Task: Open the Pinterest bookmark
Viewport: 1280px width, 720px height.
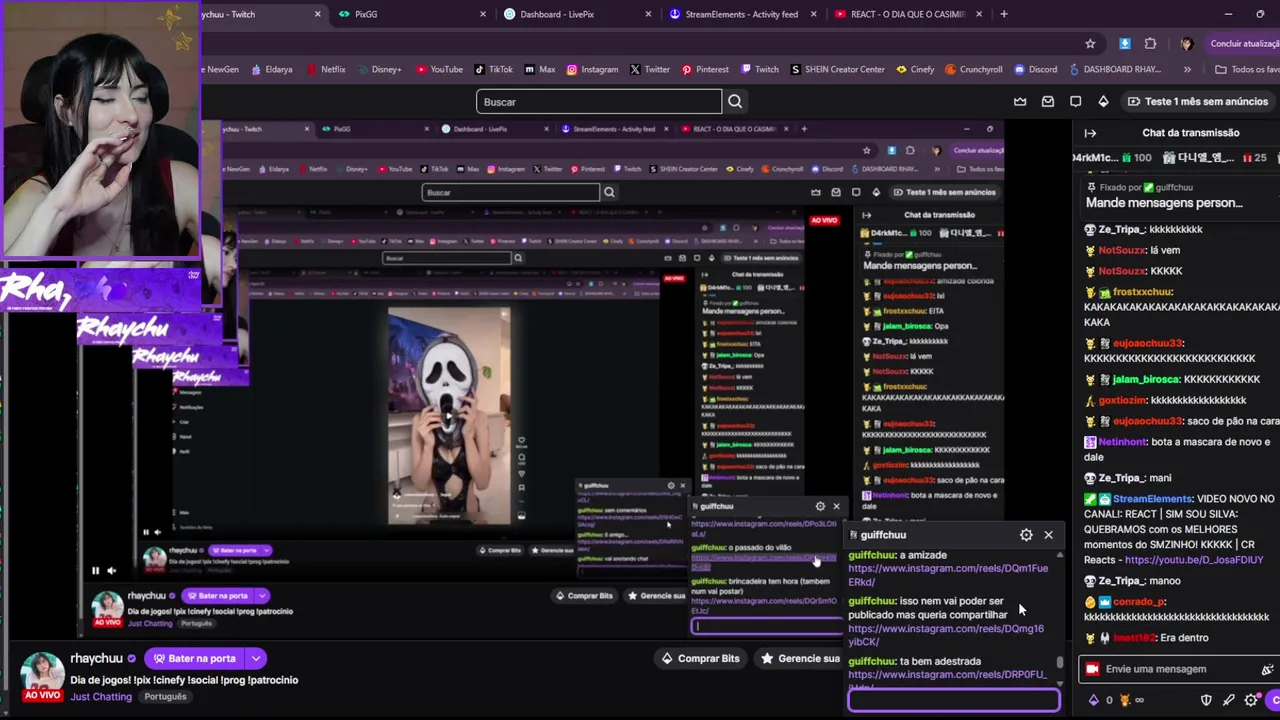Action: click(x=705, y=69)
